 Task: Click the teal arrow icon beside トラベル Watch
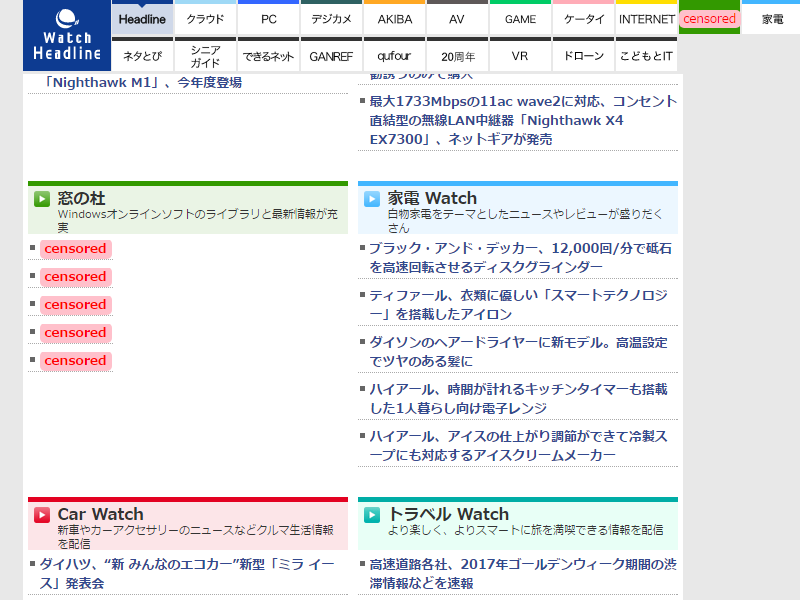tap(371, 514)
